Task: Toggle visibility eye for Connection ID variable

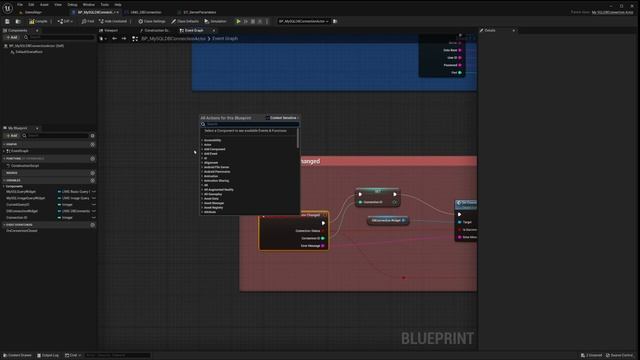Action: [x=93, y=218]
